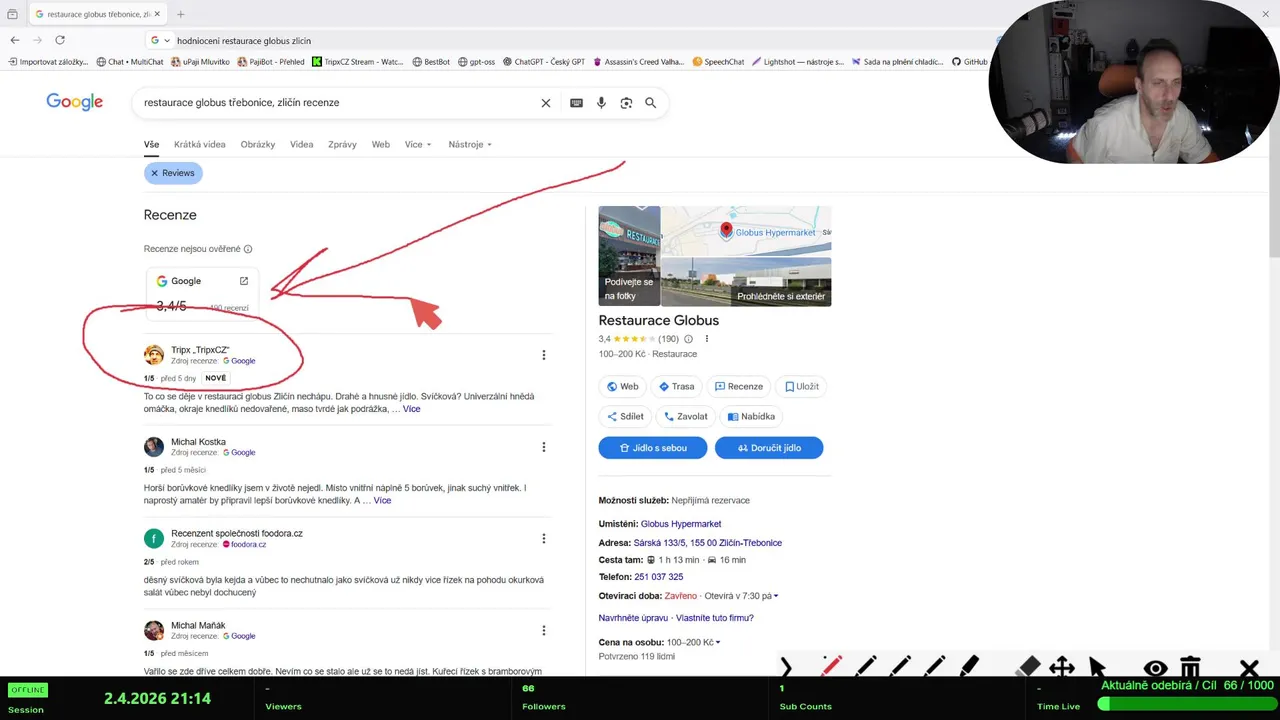Switch to Krátká videa tab
Image resolution: width=1280 pixels, height=720 pixels.
(x=199, y=145)
